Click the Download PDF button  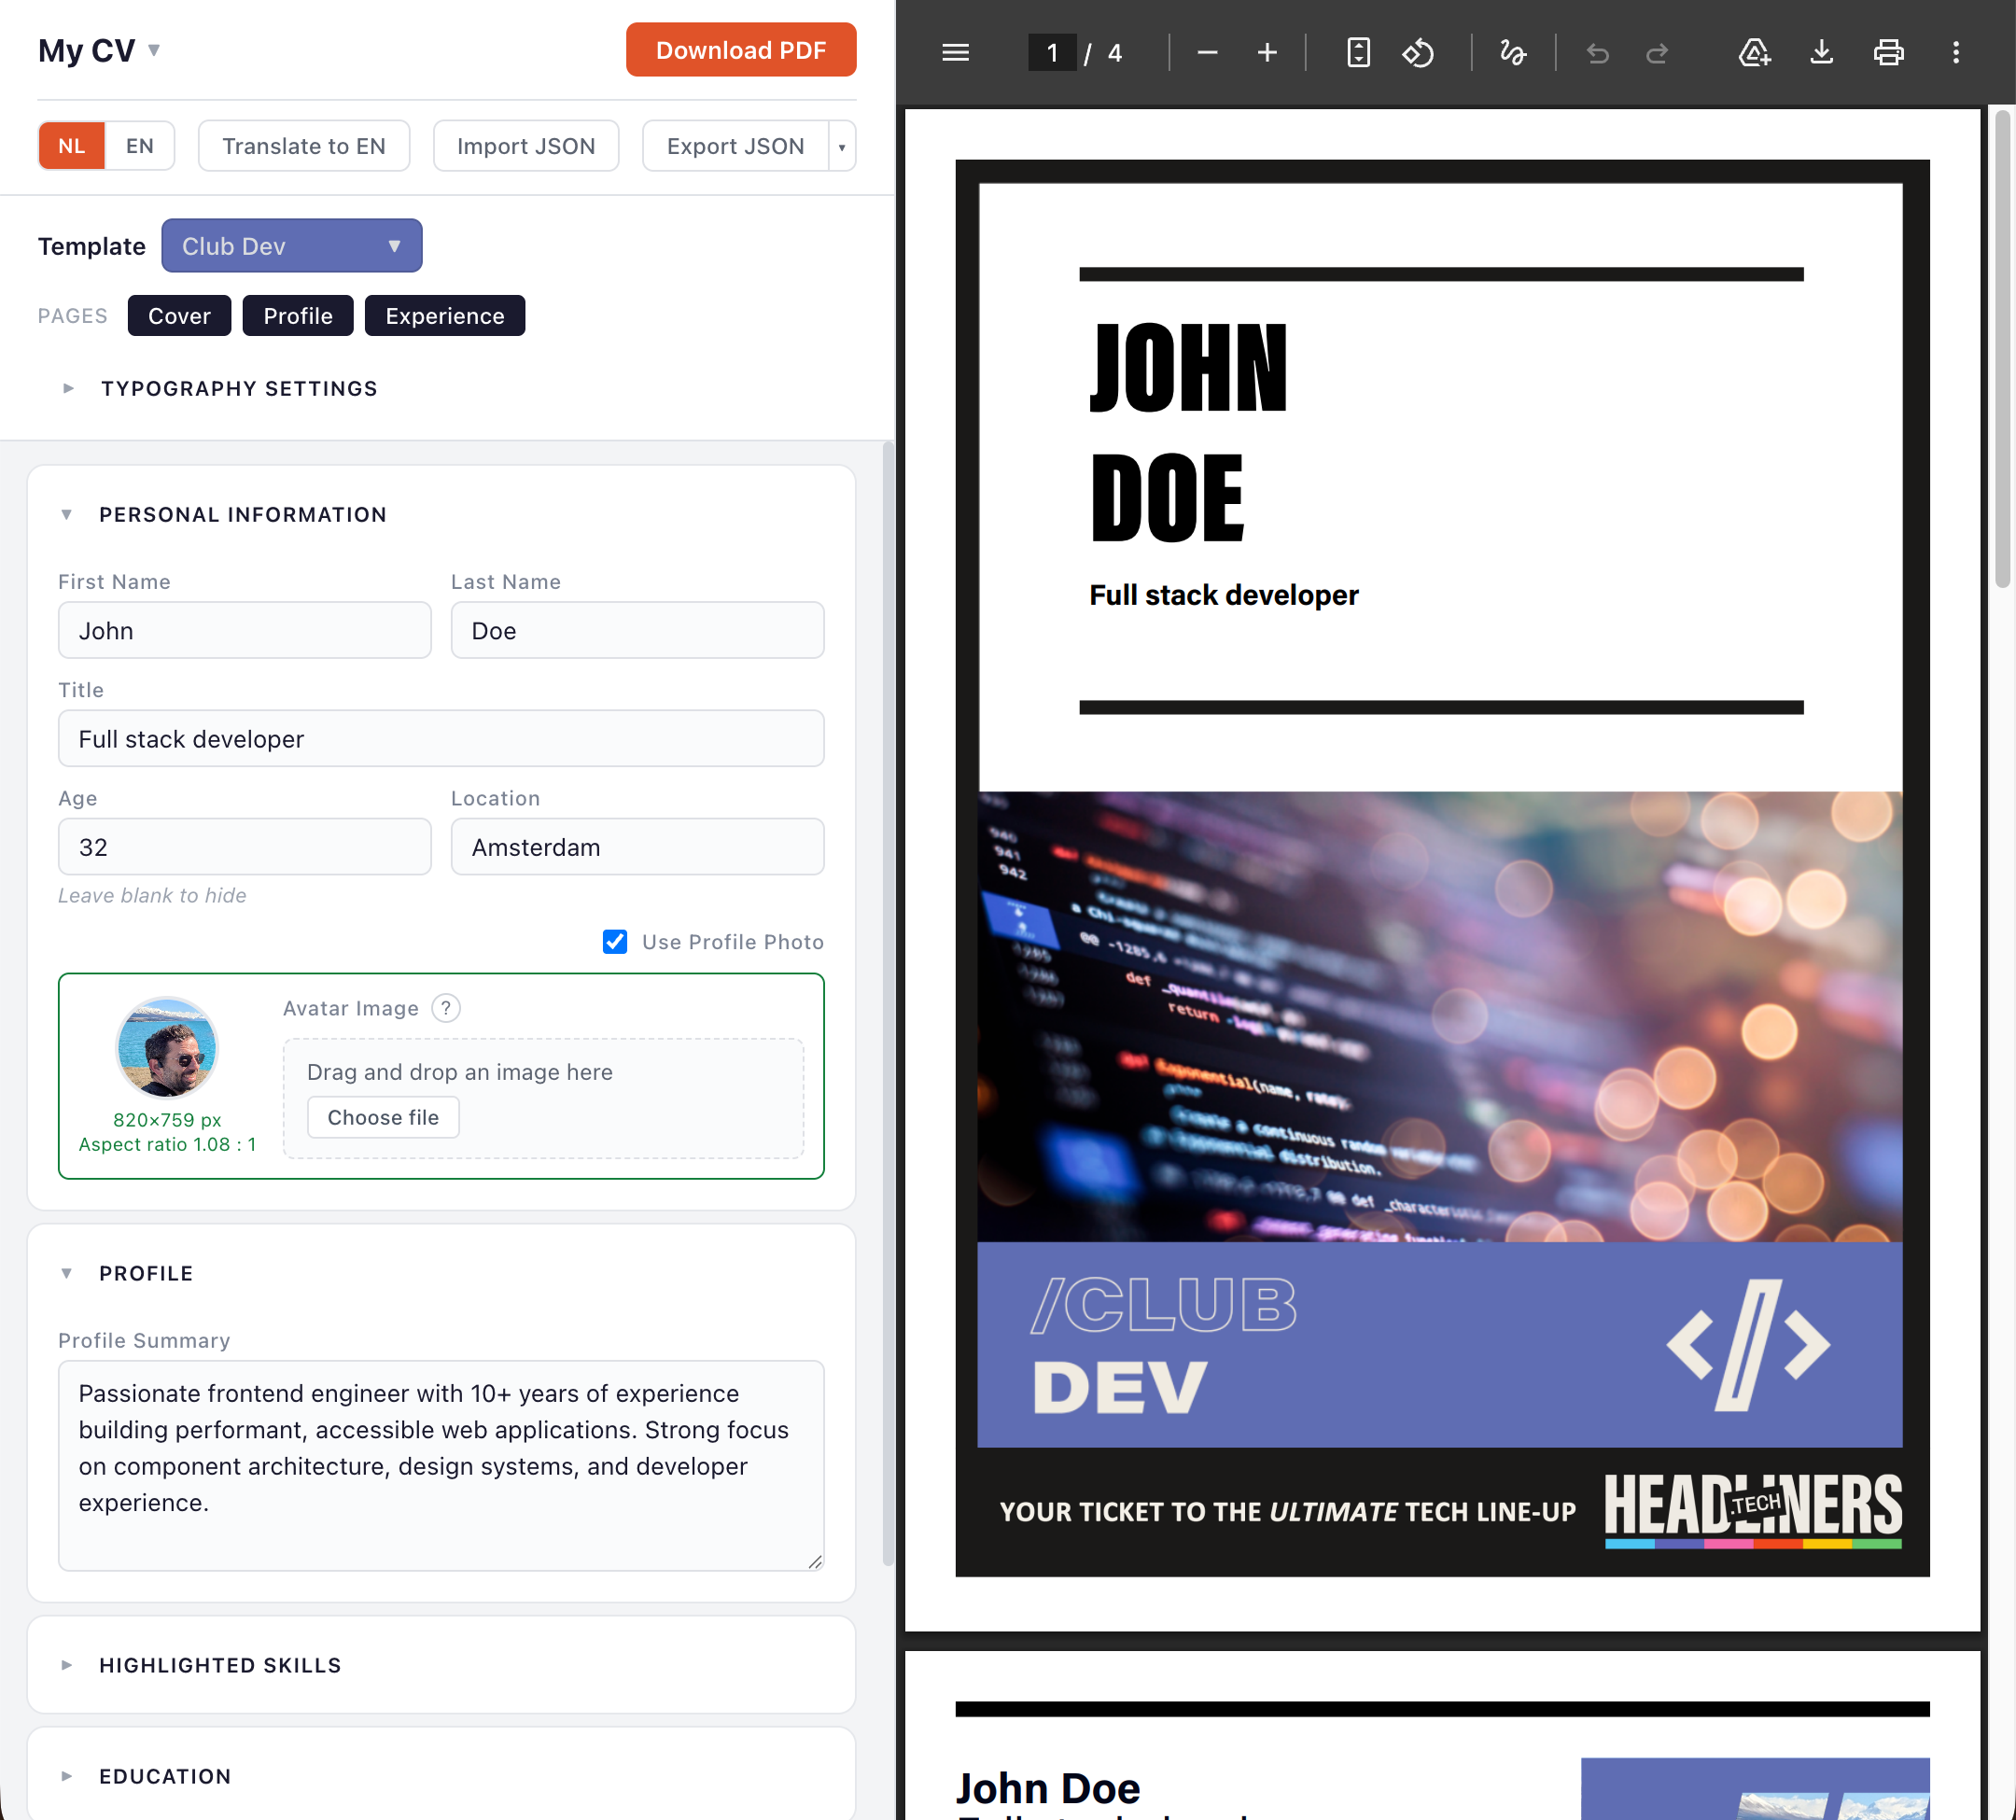pos(741,50)
